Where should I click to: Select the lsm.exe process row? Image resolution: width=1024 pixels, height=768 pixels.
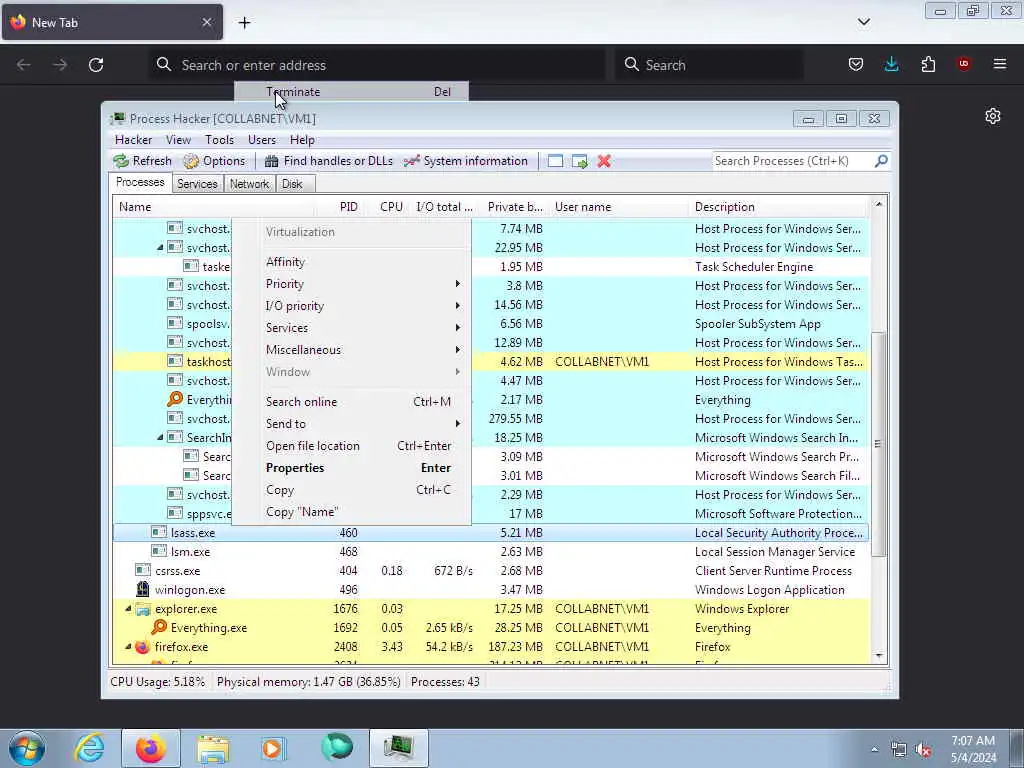[x=490, y=552]
